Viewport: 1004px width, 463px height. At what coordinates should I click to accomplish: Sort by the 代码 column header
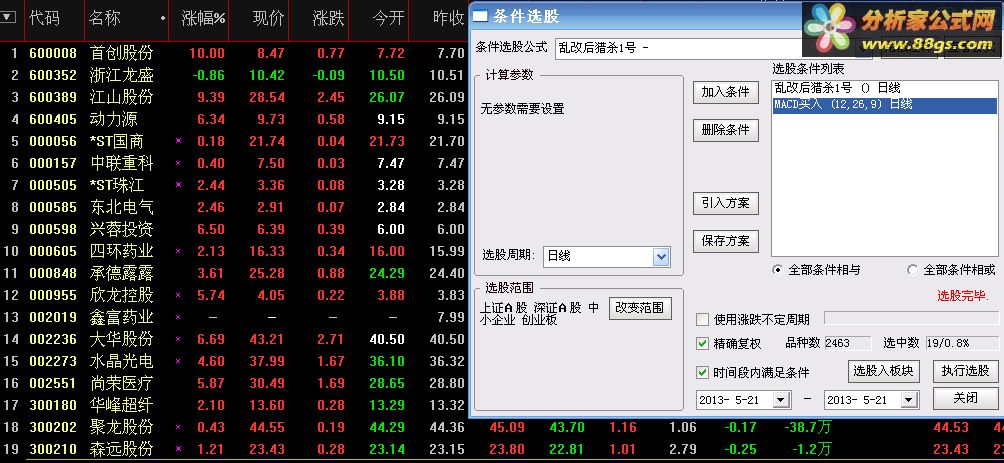(x=45, y=18)
